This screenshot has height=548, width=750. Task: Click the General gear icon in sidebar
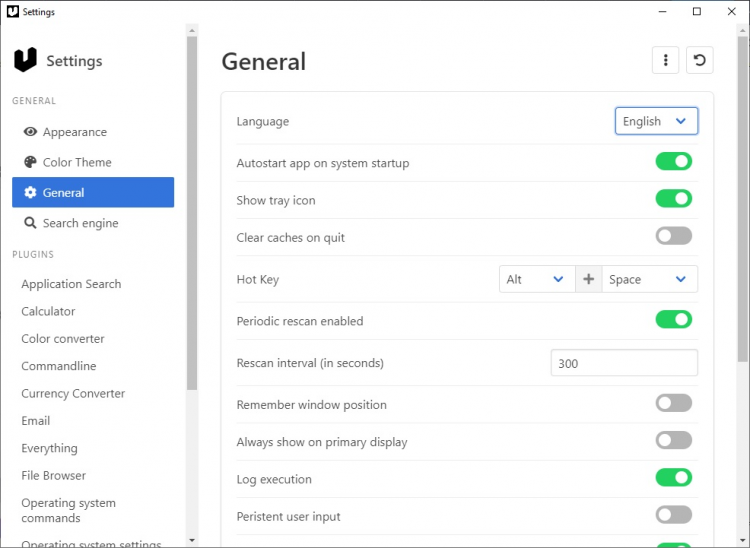(x=30, y=193)
